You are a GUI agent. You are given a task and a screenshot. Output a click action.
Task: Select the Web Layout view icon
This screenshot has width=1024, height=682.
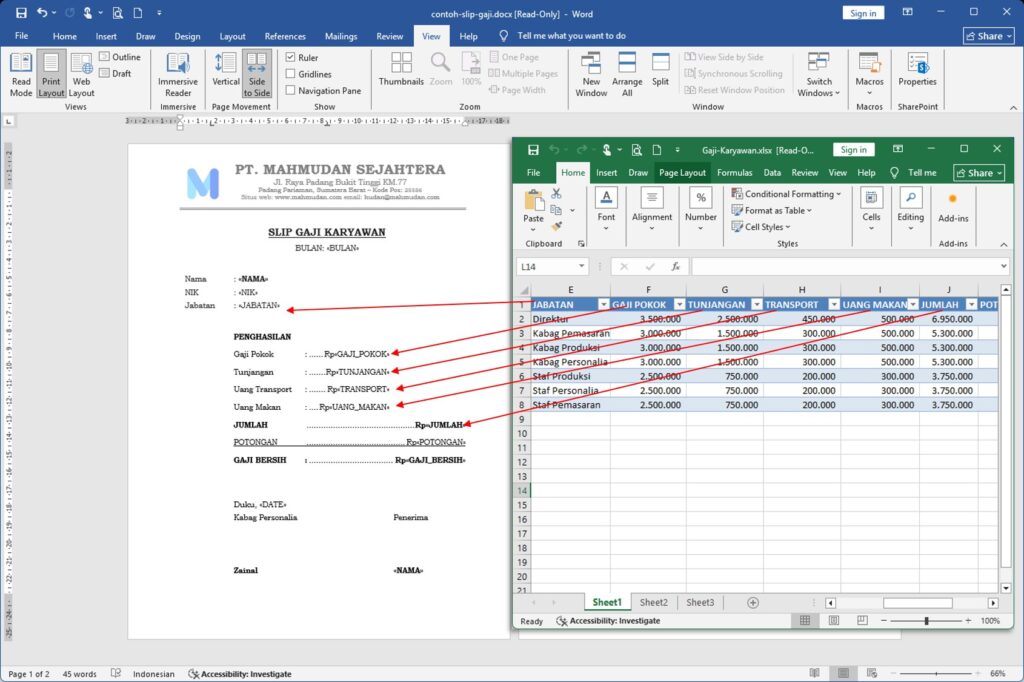[x=81, y=74]
